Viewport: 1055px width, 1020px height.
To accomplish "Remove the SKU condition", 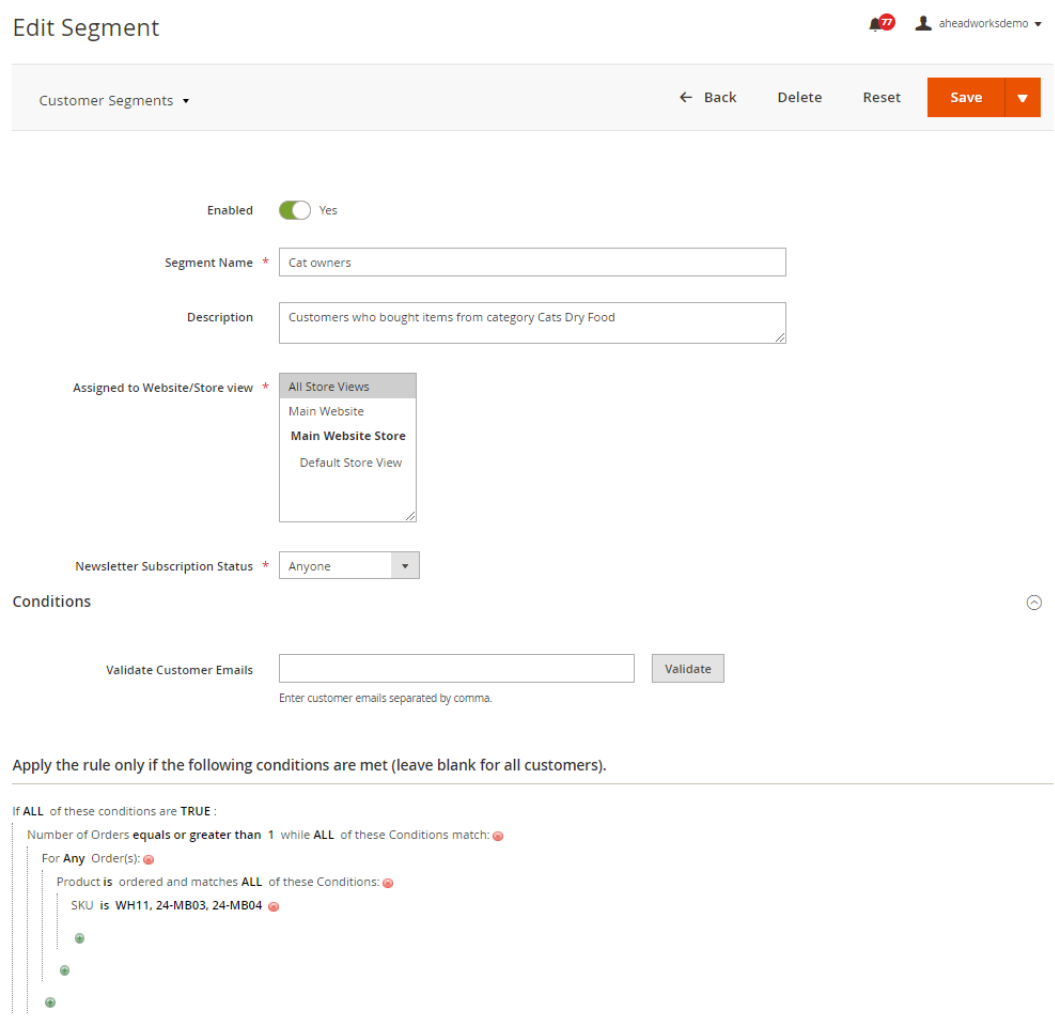I will (x=273, y=906).
